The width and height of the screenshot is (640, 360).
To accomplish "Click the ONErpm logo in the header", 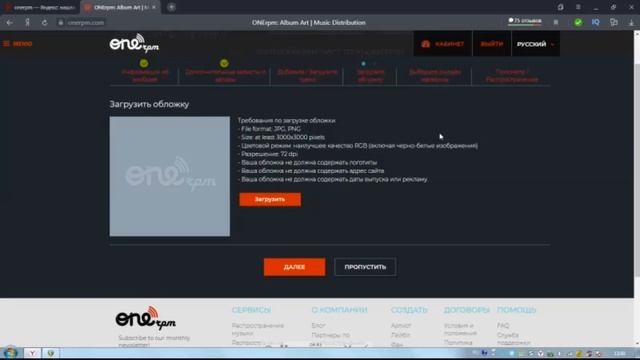I will (134, 43).
